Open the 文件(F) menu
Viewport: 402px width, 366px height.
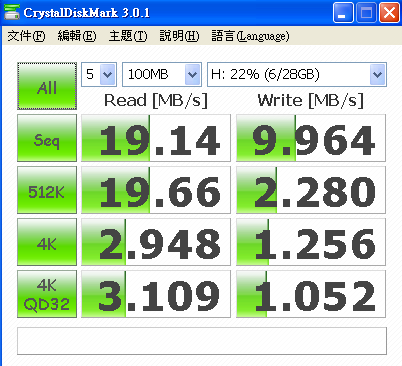click(26, 36)
